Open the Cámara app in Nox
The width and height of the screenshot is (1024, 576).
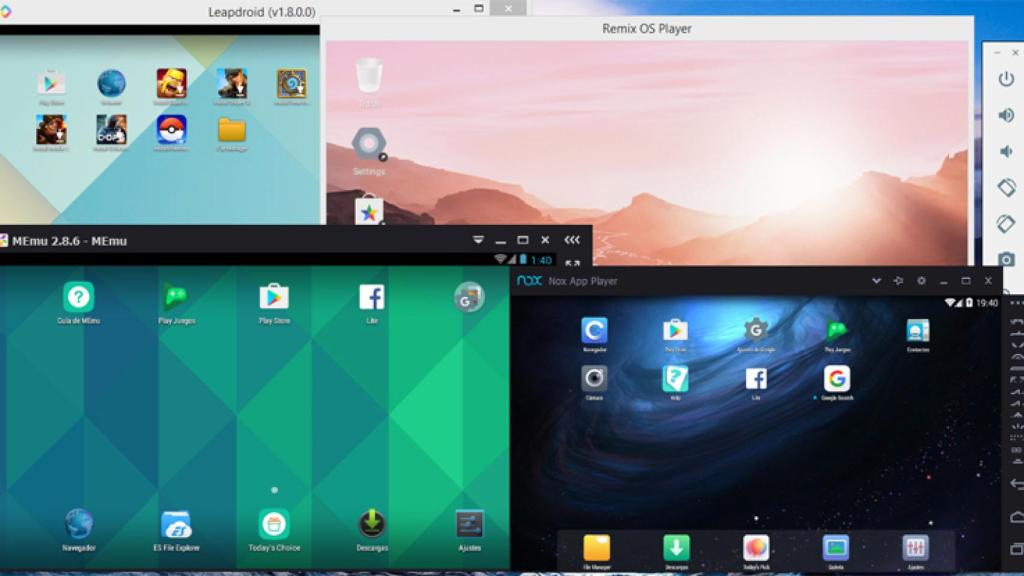click(594, 380)
